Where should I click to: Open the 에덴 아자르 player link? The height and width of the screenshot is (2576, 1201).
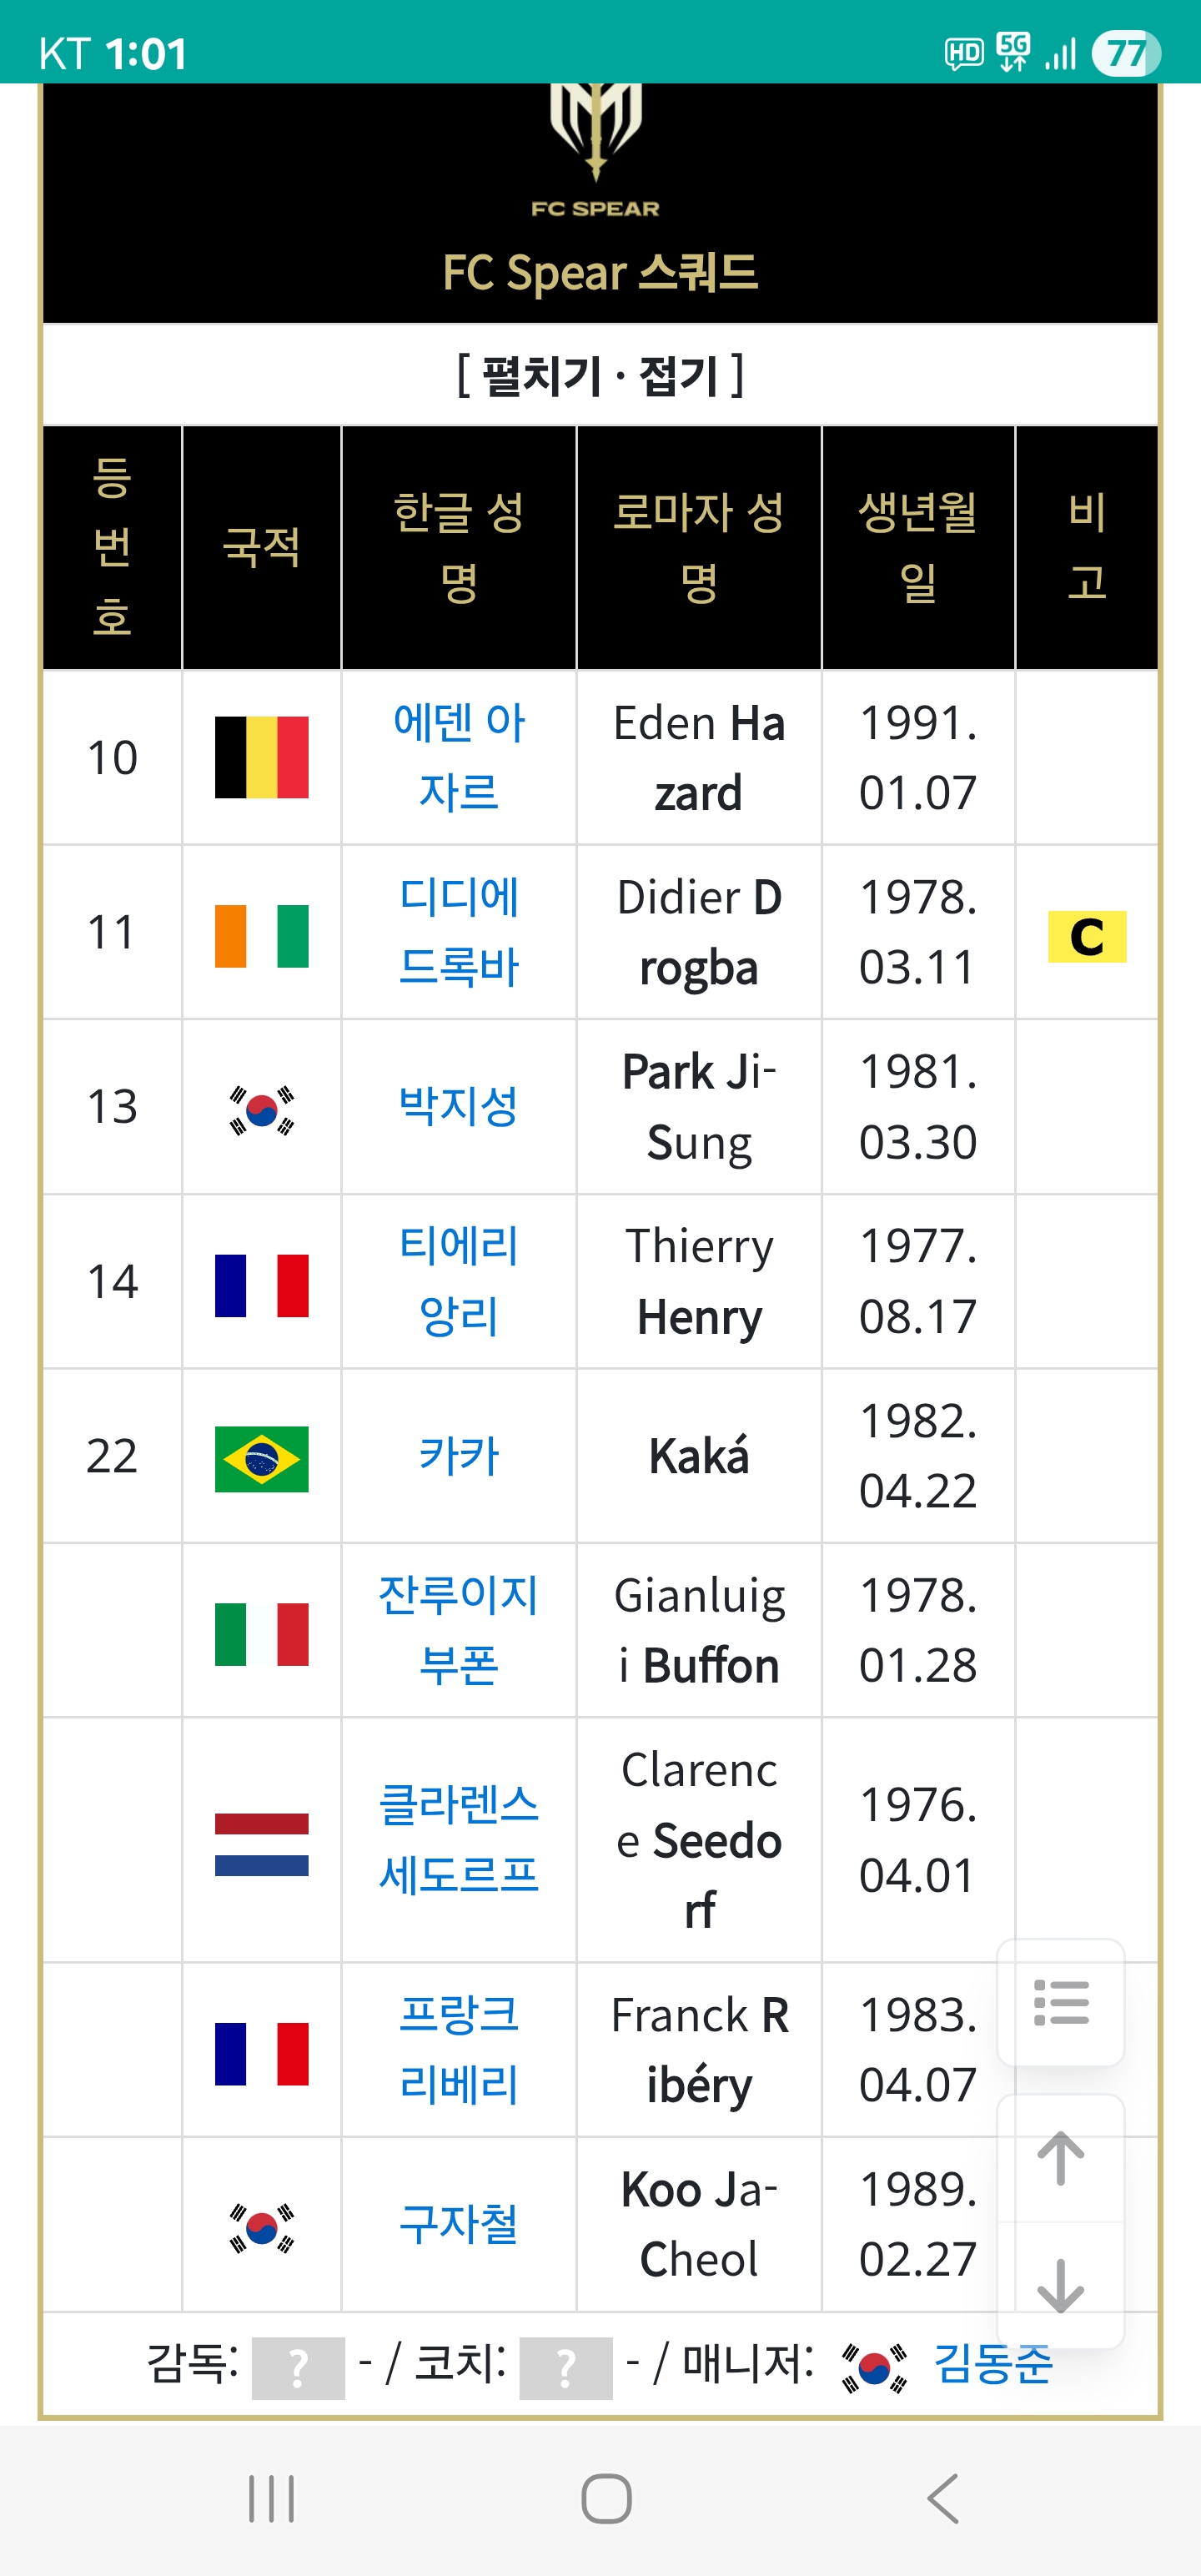(x=459, y=757)
